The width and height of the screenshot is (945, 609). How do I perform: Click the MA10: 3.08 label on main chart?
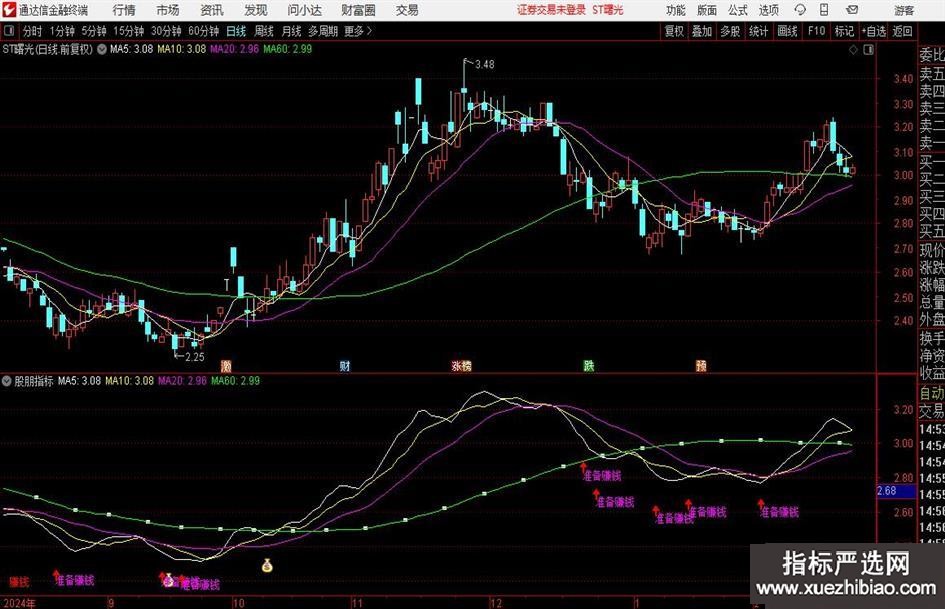coord(181,49)
